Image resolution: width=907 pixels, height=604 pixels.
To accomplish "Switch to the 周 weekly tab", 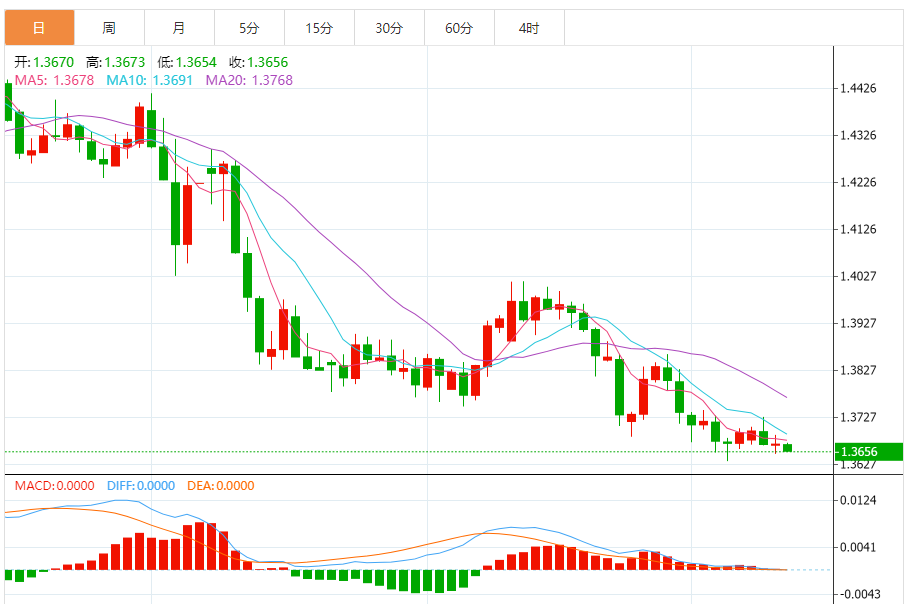I will point(109,28).
